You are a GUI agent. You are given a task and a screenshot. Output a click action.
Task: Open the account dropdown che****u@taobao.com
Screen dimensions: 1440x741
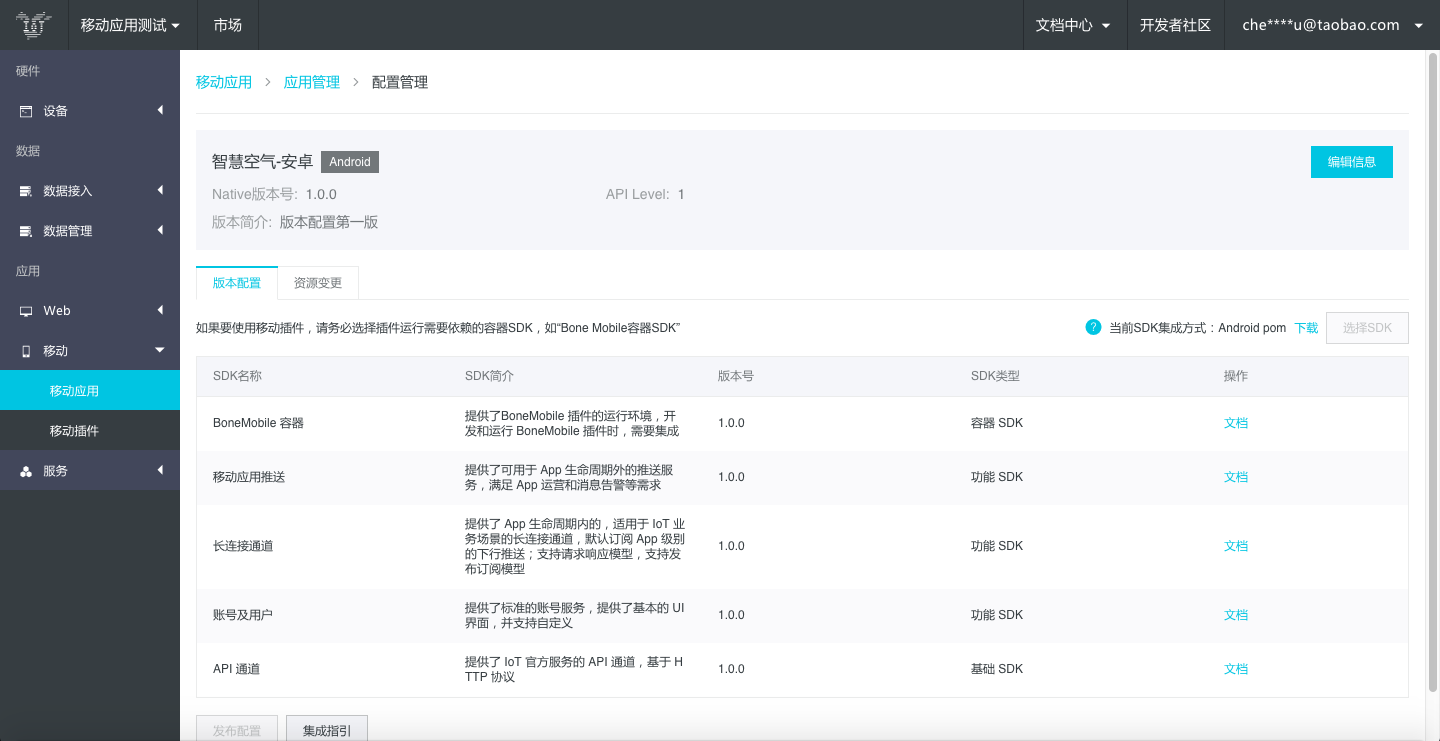click(1332, 25)
